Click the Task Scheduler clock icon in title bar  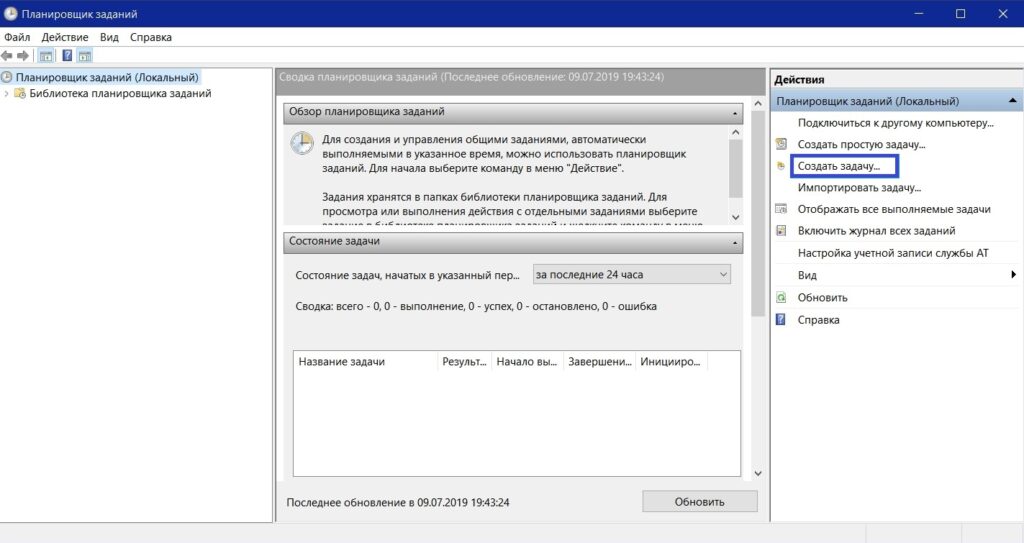10,13
